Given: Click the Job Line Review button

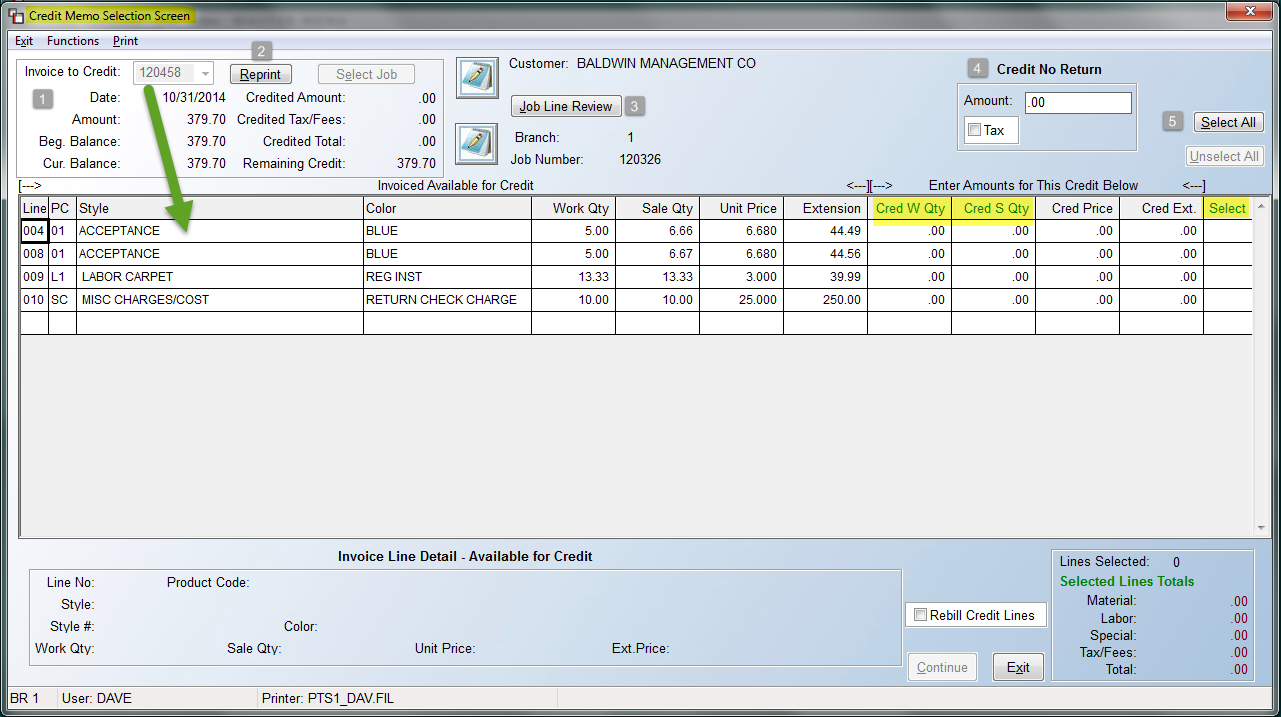Looking at the screenshot, I should pyautogui.click(x=565, y=106).
